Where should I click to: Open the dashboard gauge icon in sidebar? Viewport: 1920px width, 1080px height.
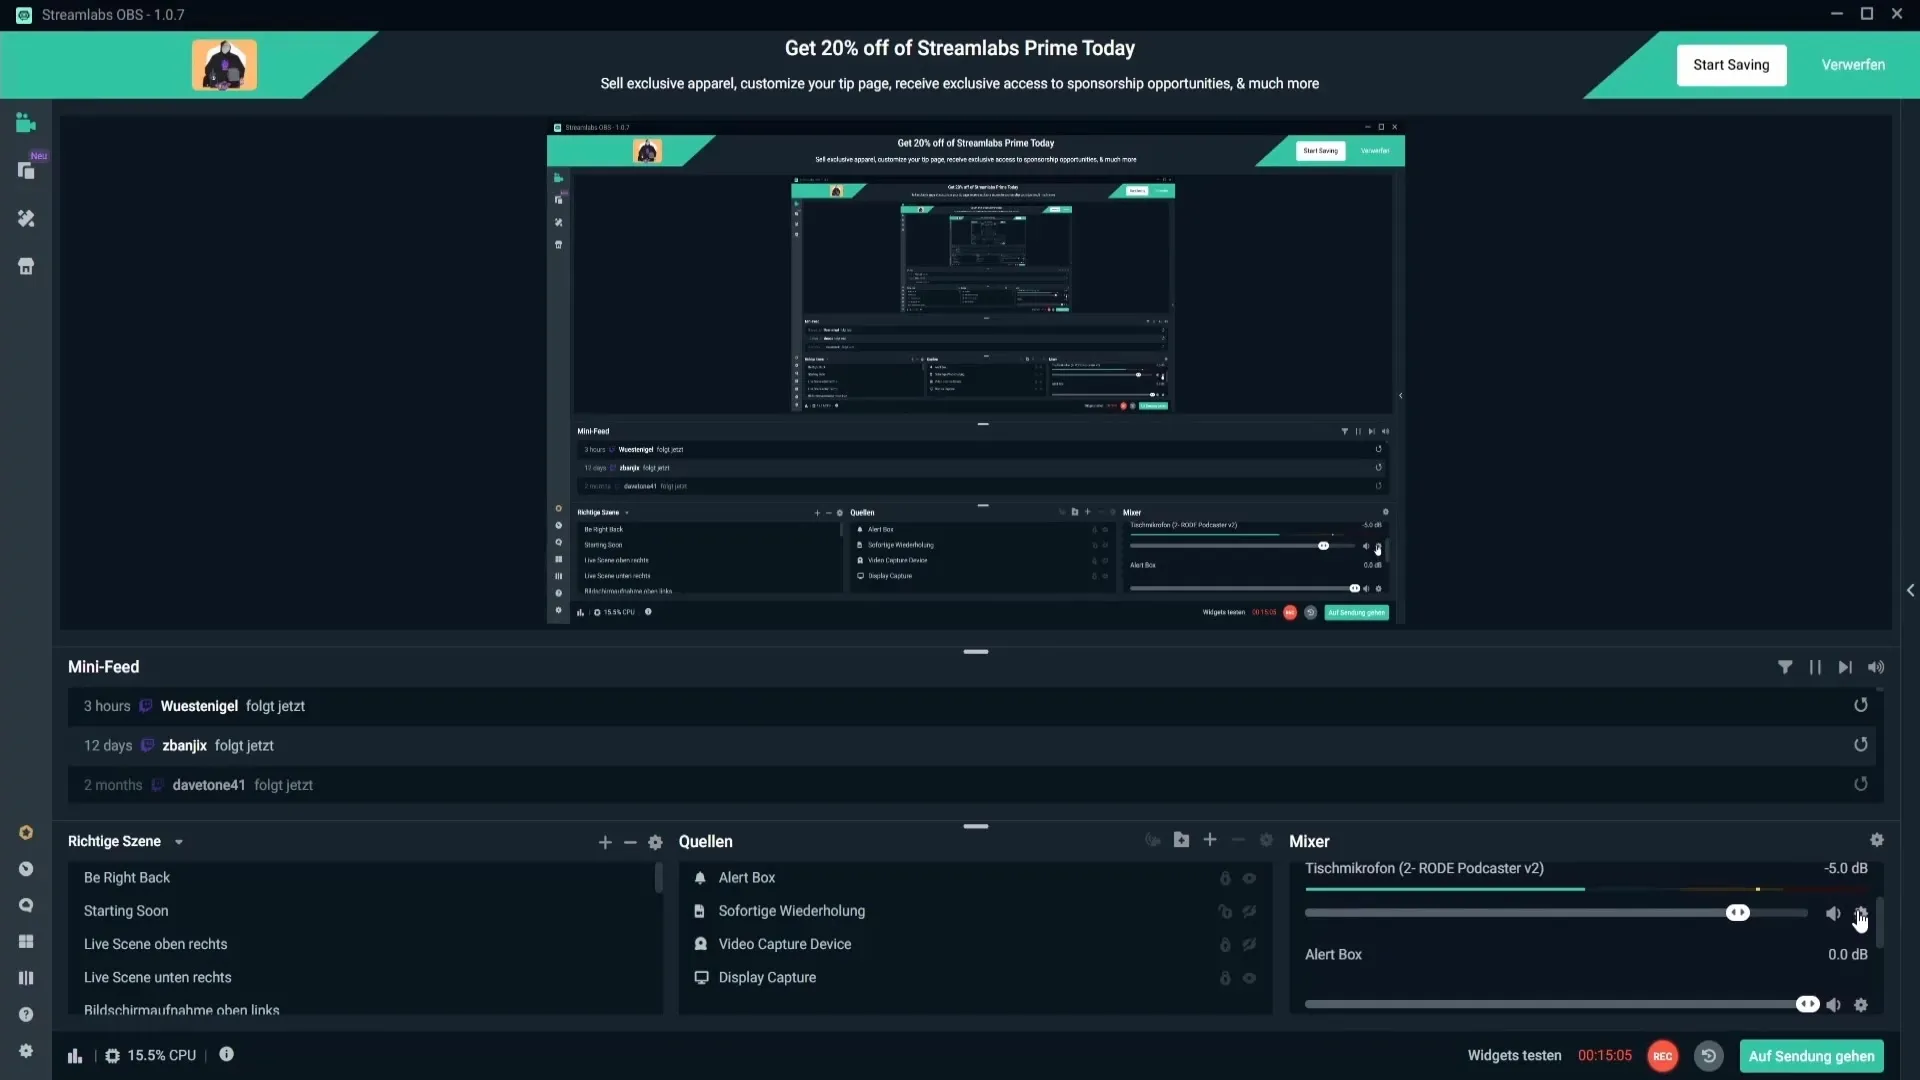tap(26, 869)
